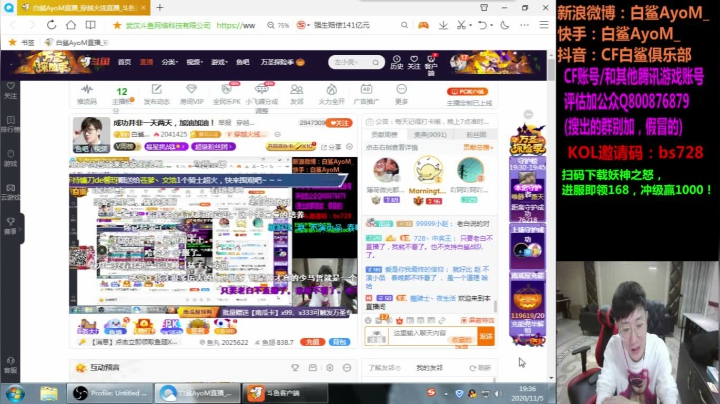This screenshot has width=720, height=404.
Task: Select 直播 in Douyu navigation
Action: 146,62
